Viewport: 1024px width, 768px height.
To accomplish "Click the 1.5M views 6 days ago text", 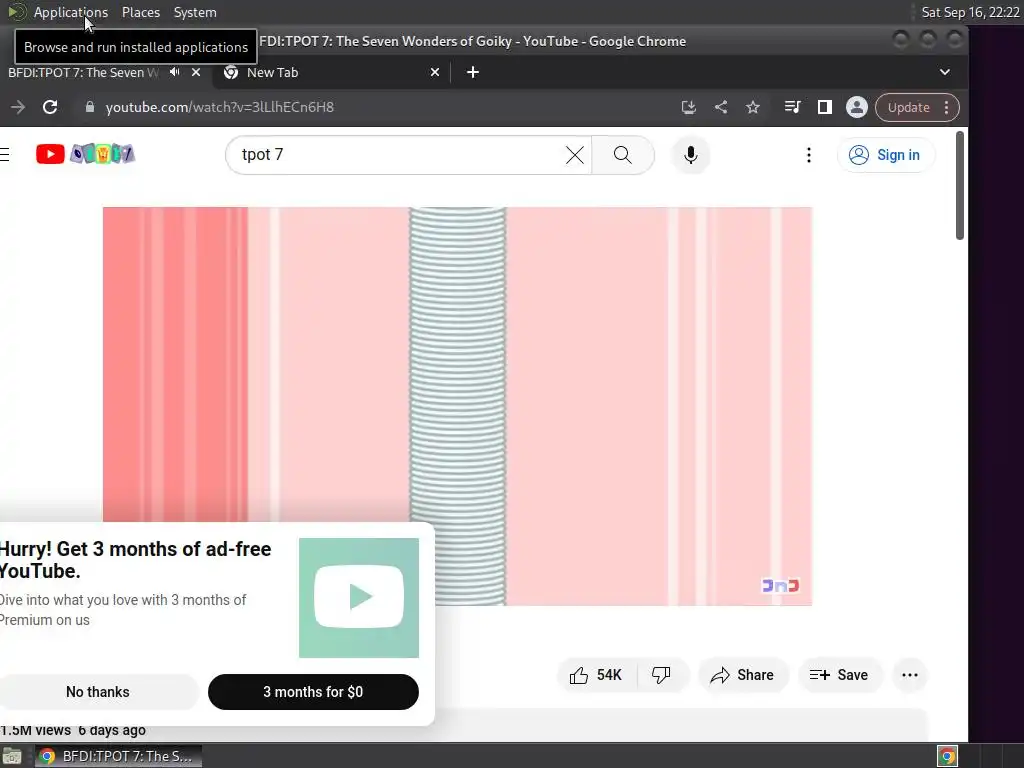I will pos(73,730).
